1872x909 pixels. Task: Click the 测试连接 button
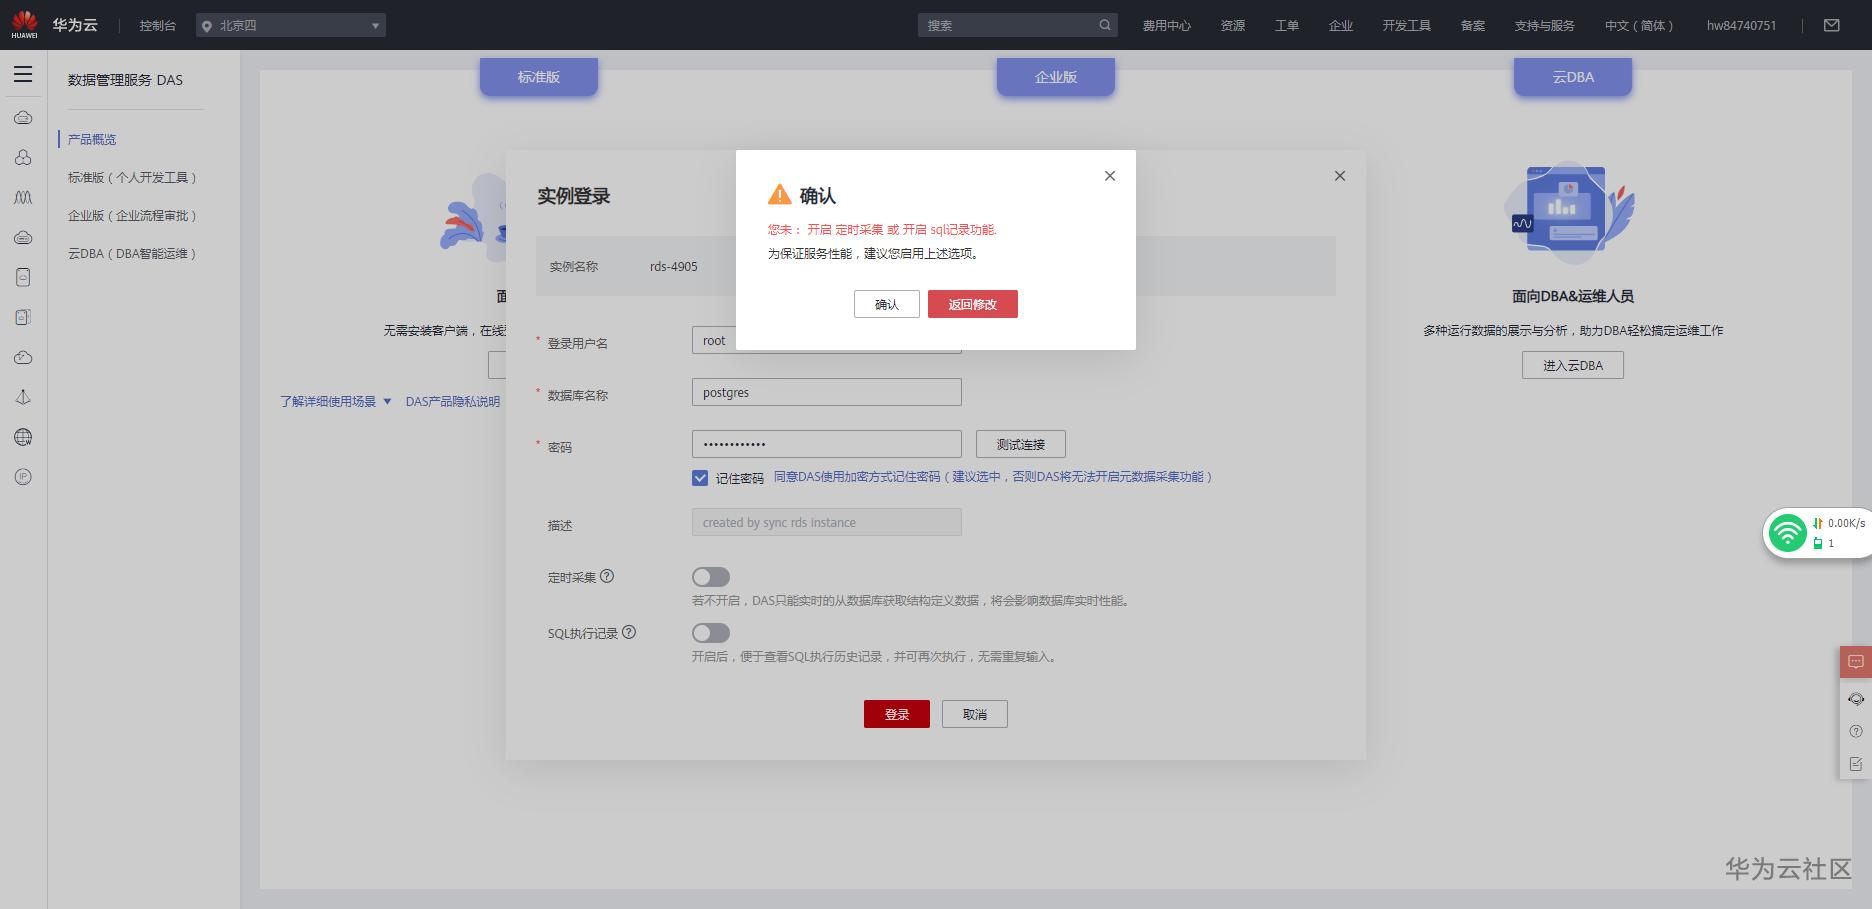click(x=1021, y=444)
